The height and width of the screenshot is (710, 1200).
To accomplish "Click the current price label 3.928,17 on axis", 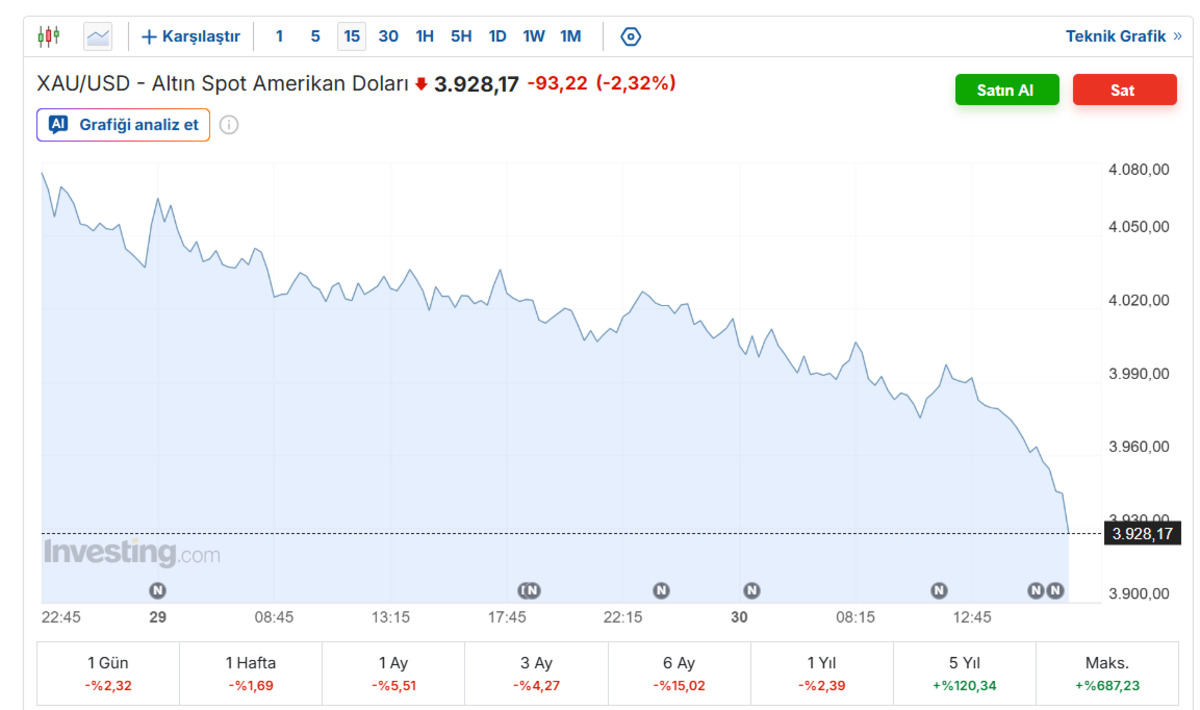I will coord(1142,534).
